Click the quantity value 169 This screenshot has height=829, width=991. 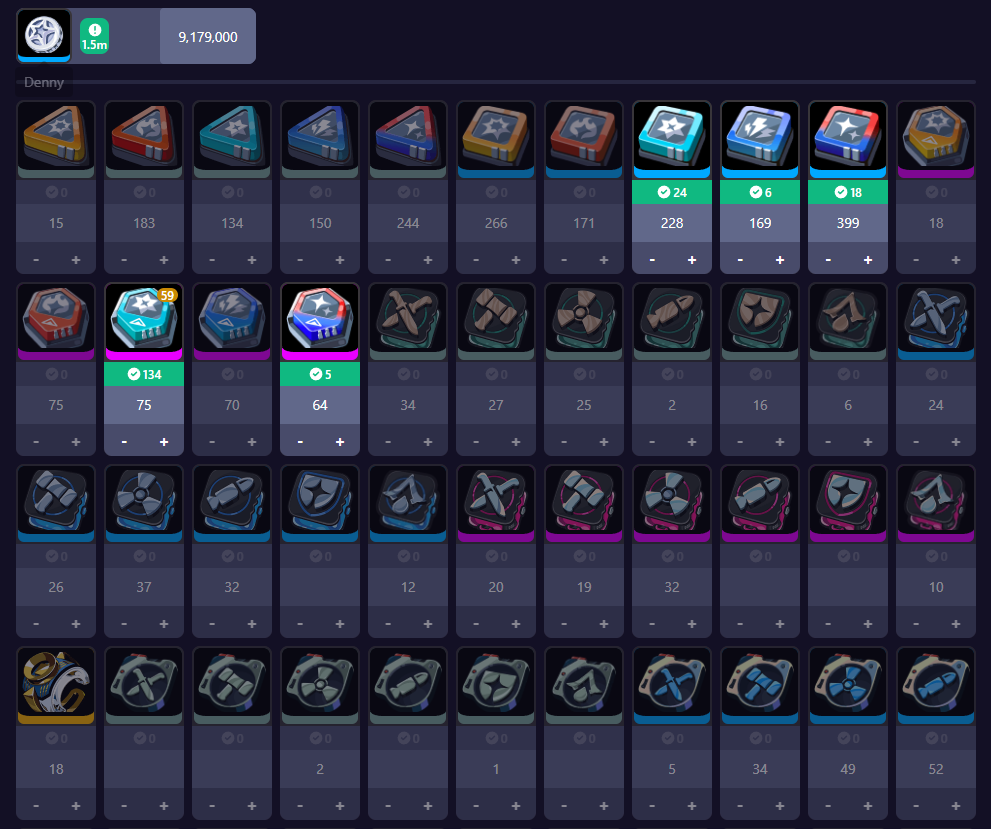point(760,223)
